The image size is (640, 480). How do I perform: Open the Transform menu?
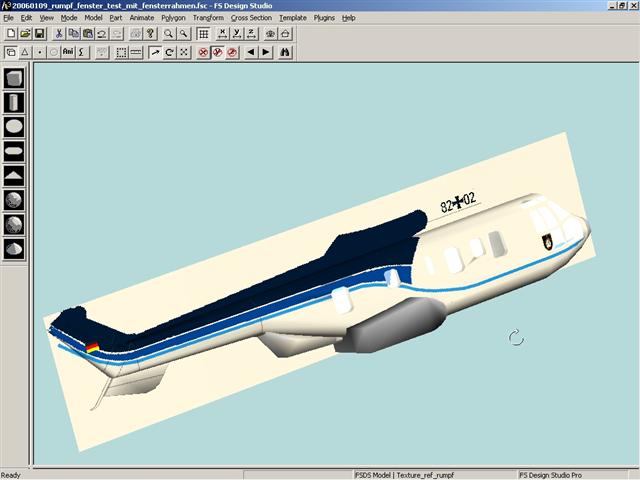click(x=208, y=18)
